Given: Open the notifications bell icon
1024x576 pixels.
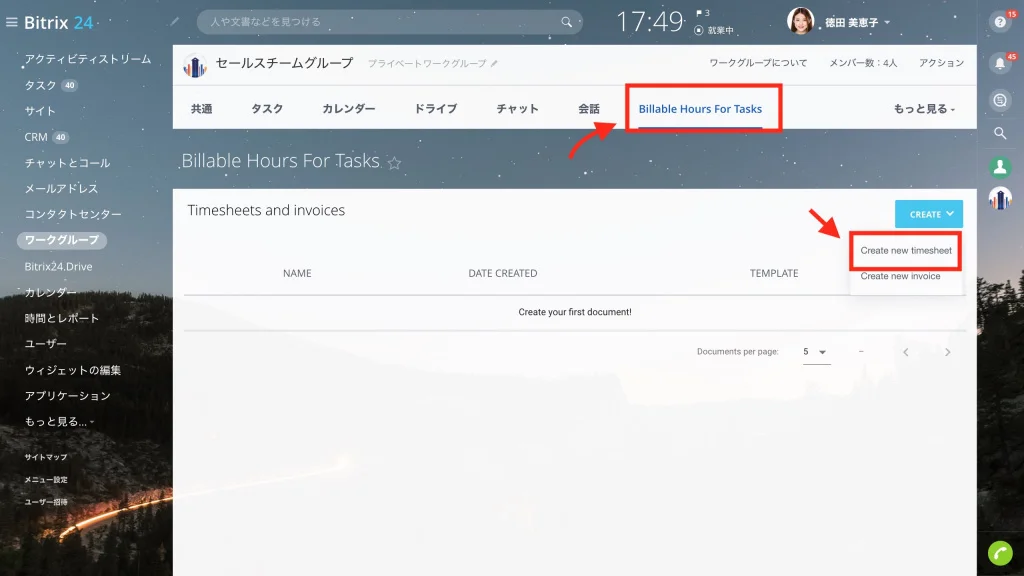Looking at the screenshot, I should (x=1000, y=63).
